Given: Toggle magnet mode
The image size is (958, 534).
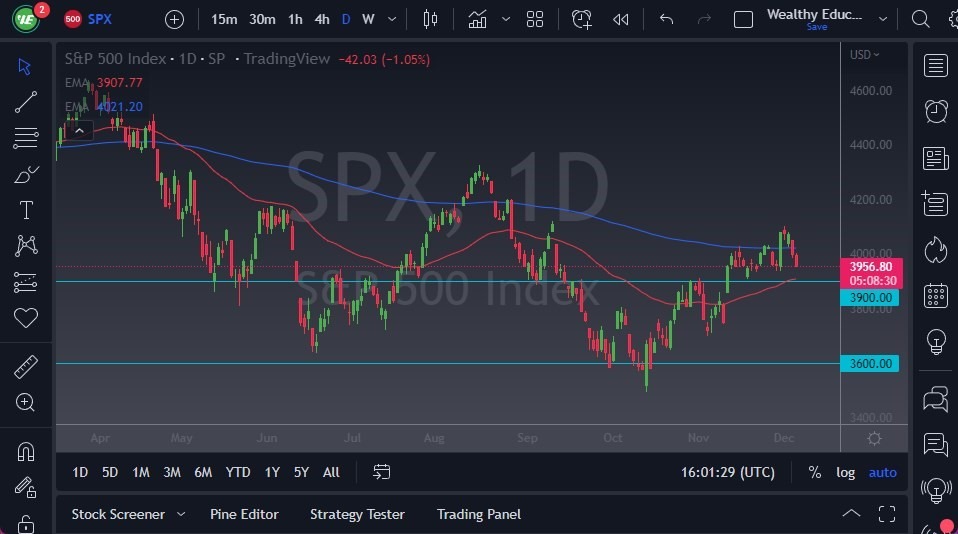Looking at the screenshot, I should [x=26, y=452].
